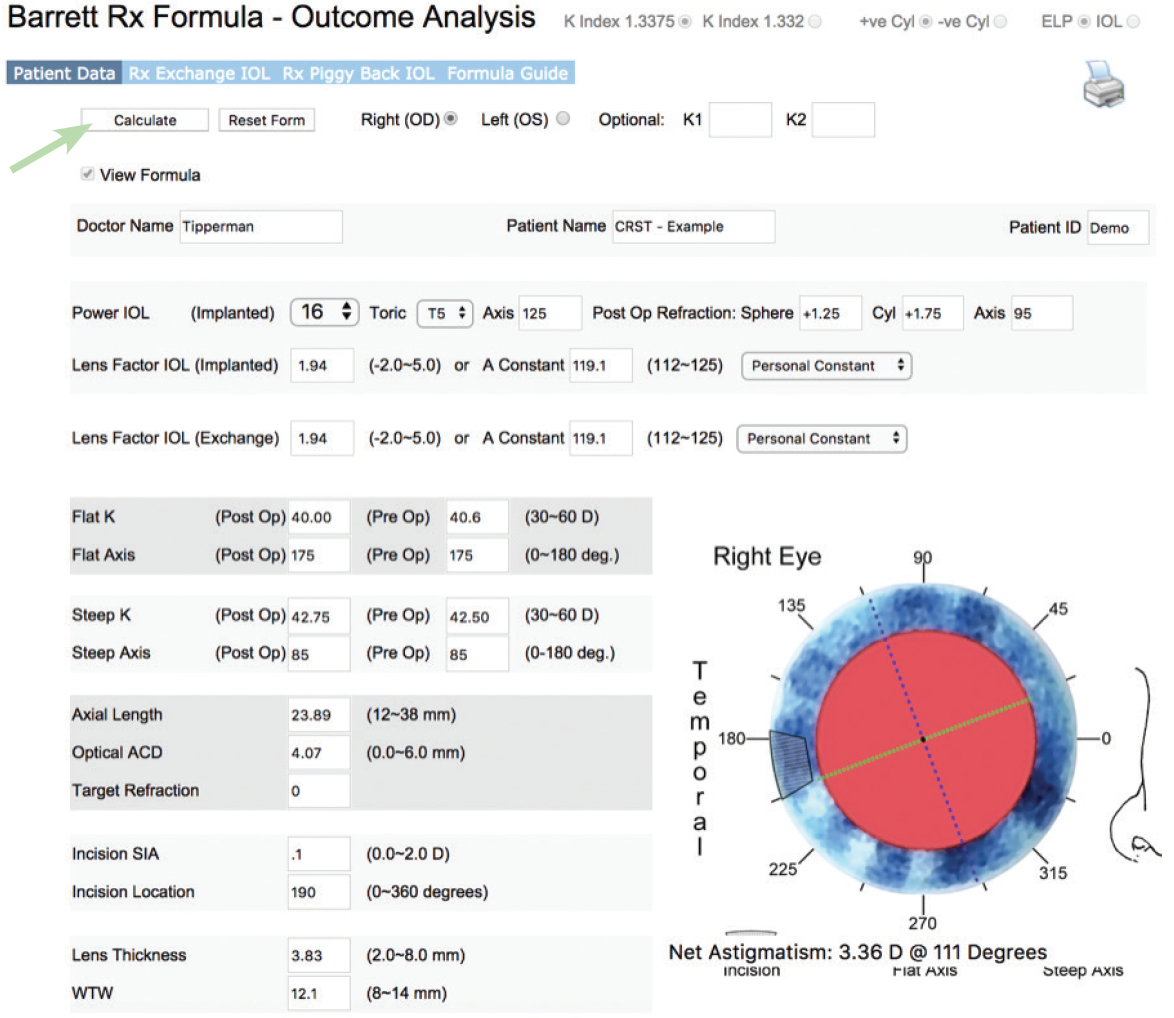
Task: Select the IOL radio button
Action: [x=1132, y=22]
